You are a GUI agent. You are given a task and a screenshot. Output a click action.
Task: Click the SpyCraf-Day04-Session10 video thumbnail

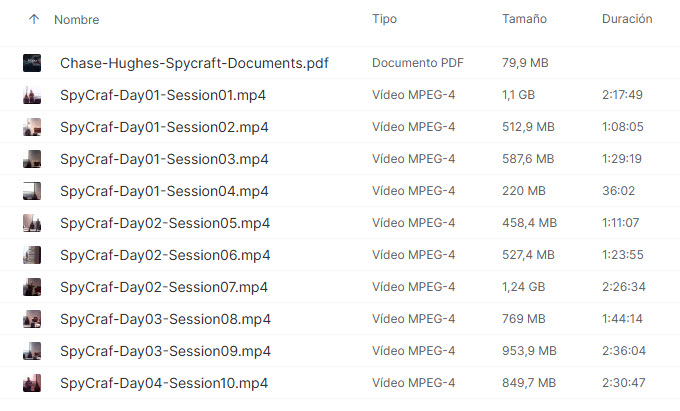coord(32,383)
